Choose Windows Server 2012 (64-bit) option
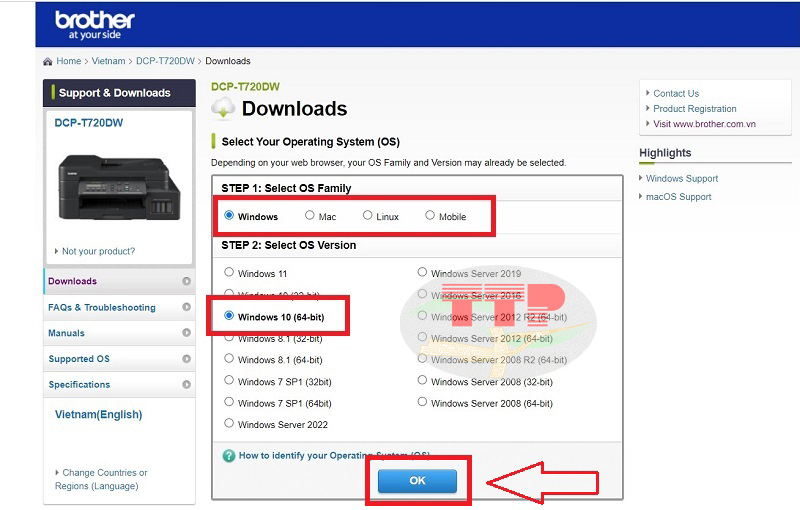 point(422,337)
